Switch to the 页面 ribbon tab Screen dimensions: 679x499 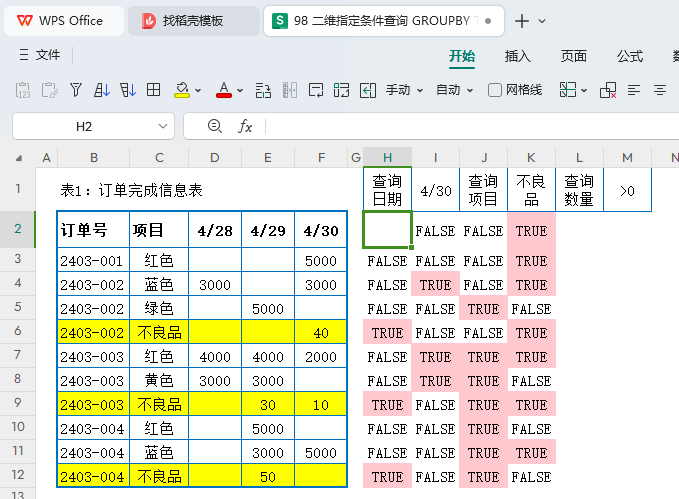tap(574, 56)
